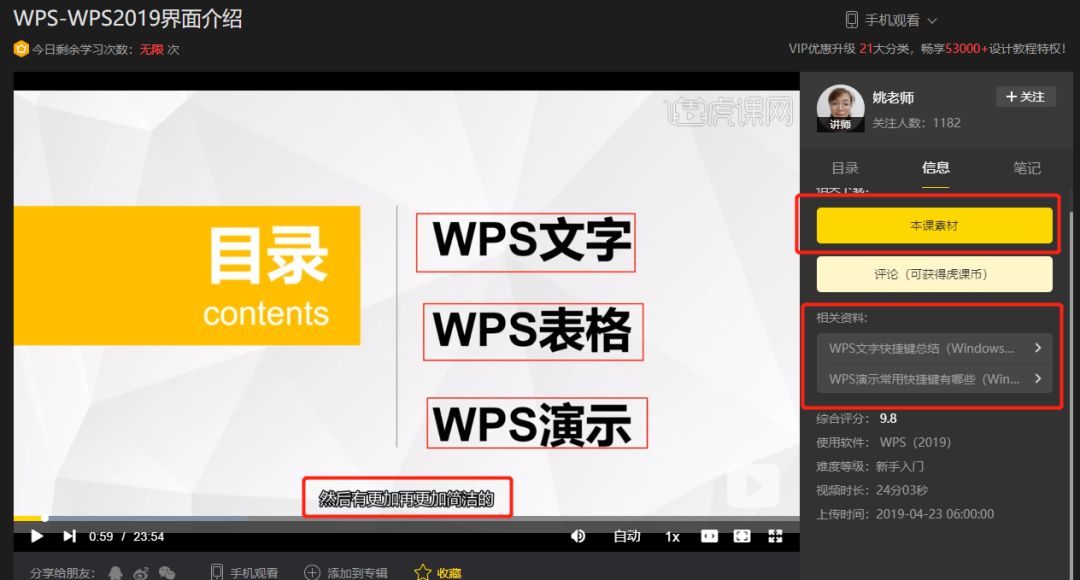Open WPS文字快捷键总结 related material
The width and height of the screenshot is (1080, 580).
[x=934, y=349]
